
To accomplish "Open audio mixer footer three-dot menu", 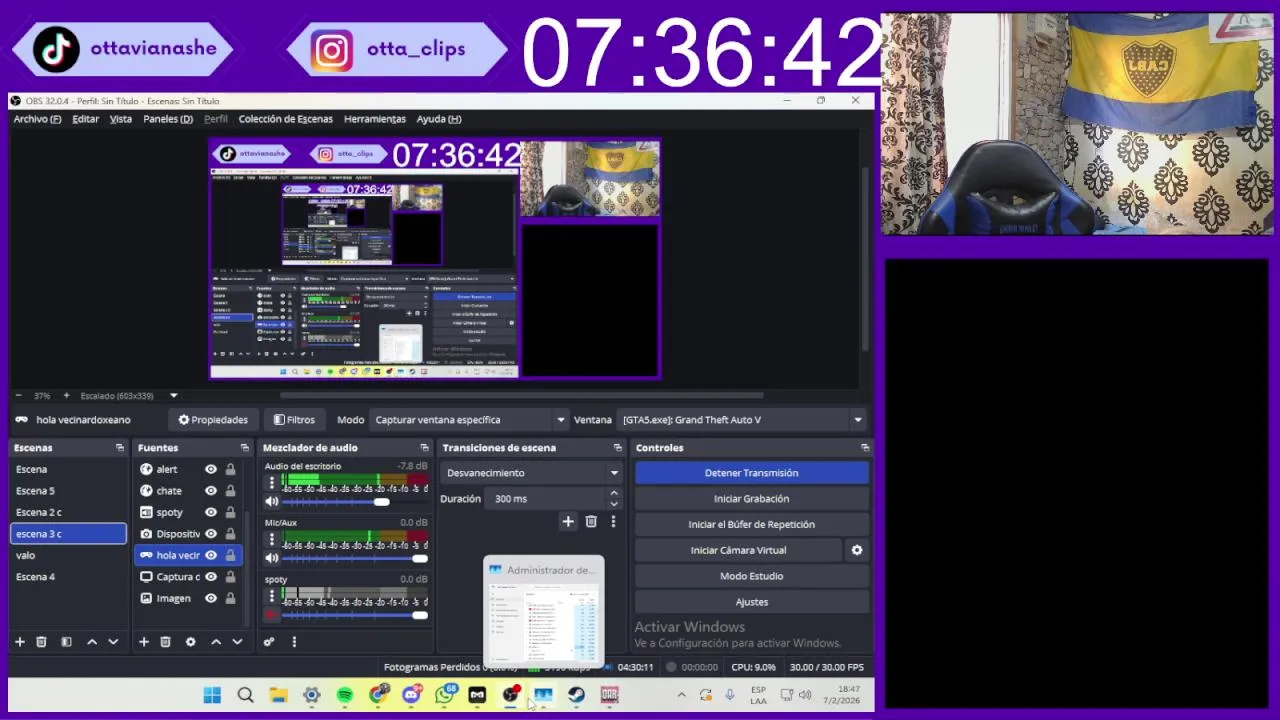I will [294, 642].
